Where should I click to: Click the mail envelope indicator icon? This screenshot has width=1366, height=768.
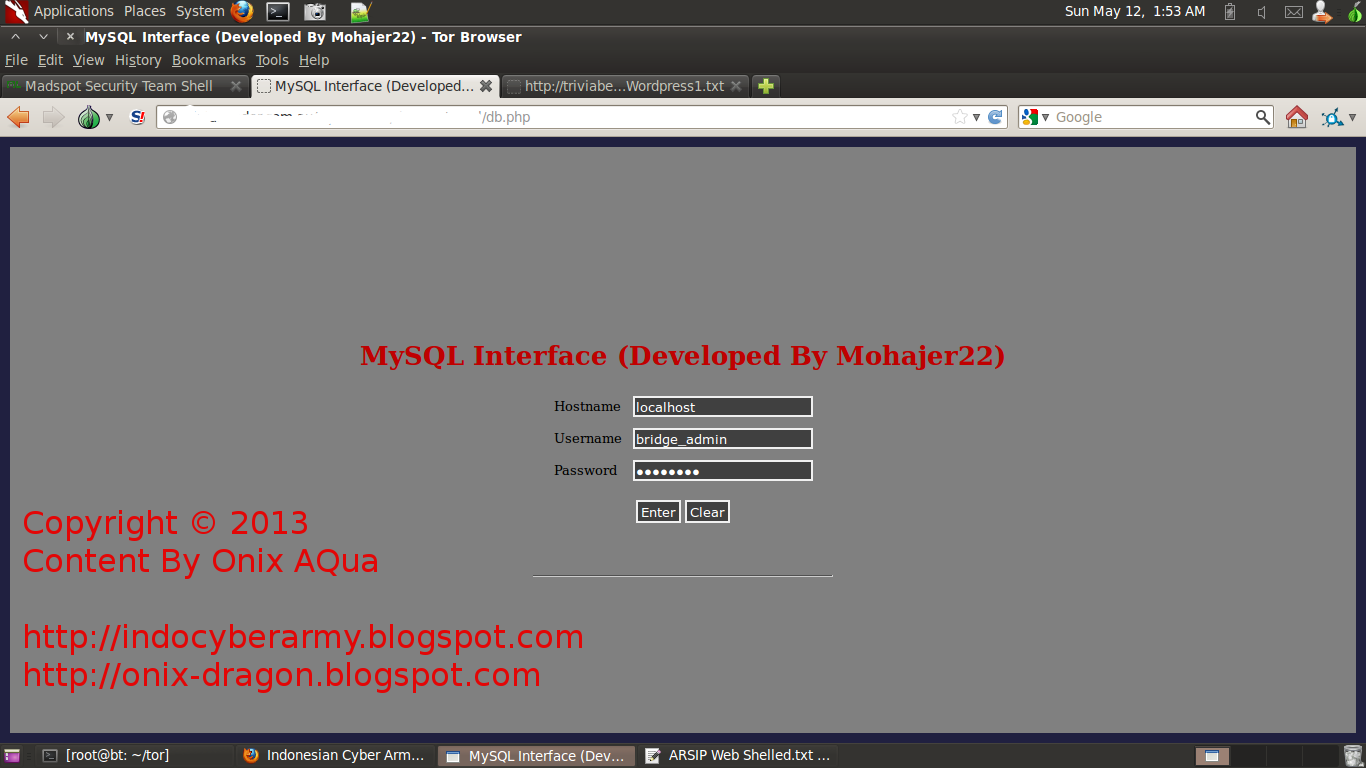click(x=1294, y=12)
